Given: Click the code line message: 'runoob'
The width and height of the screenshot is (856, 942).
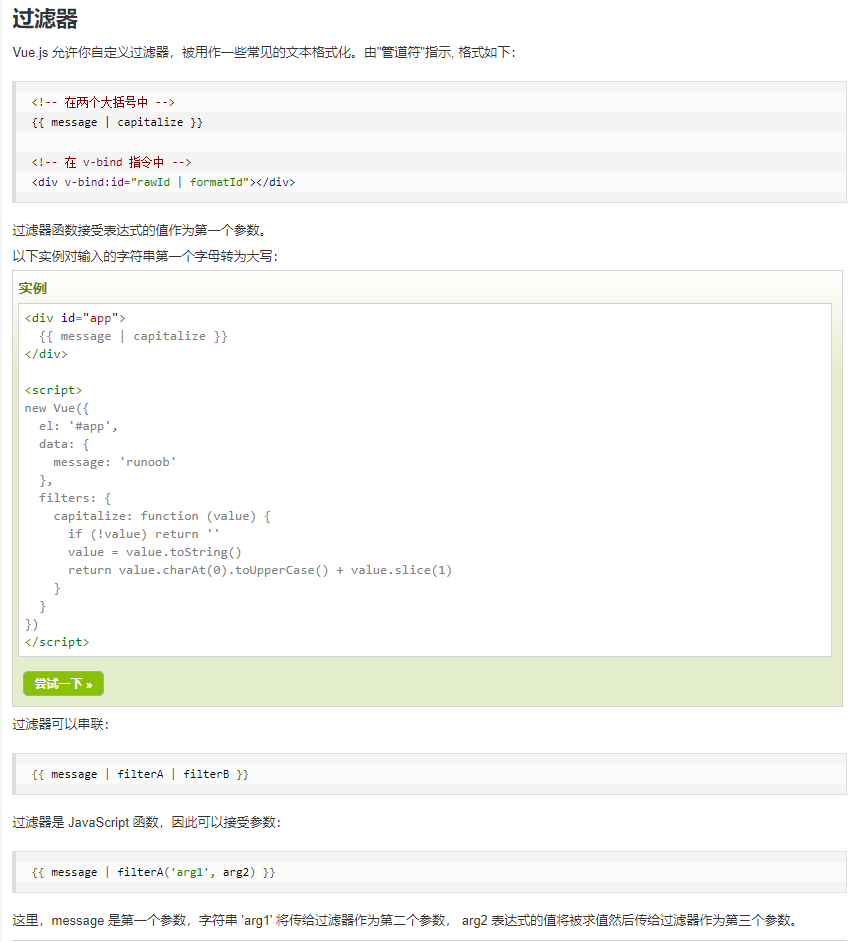Looking at the screenshot, I should (115, 462).
